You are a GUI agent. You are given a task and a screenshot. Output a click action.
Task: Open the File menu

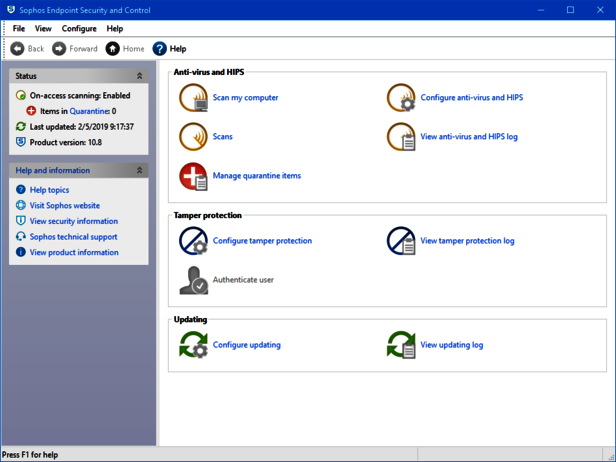click(19, 29)
